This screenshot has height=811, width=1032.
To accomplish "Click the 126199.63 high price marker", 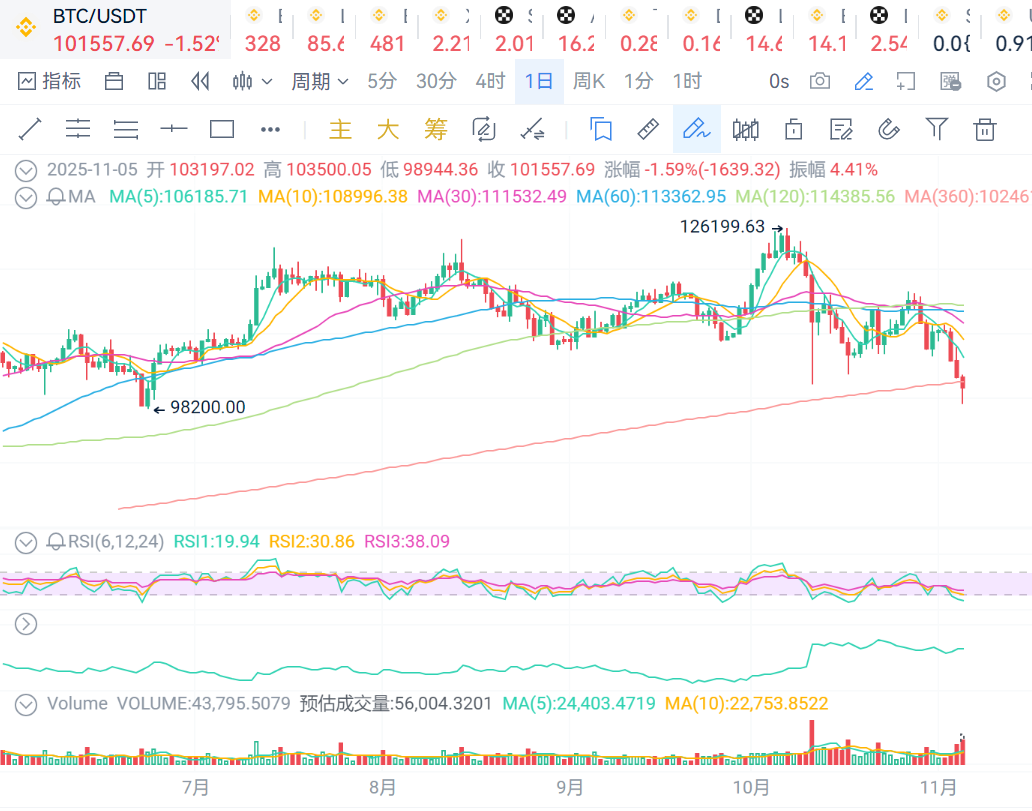I will [x=722, y=227].
